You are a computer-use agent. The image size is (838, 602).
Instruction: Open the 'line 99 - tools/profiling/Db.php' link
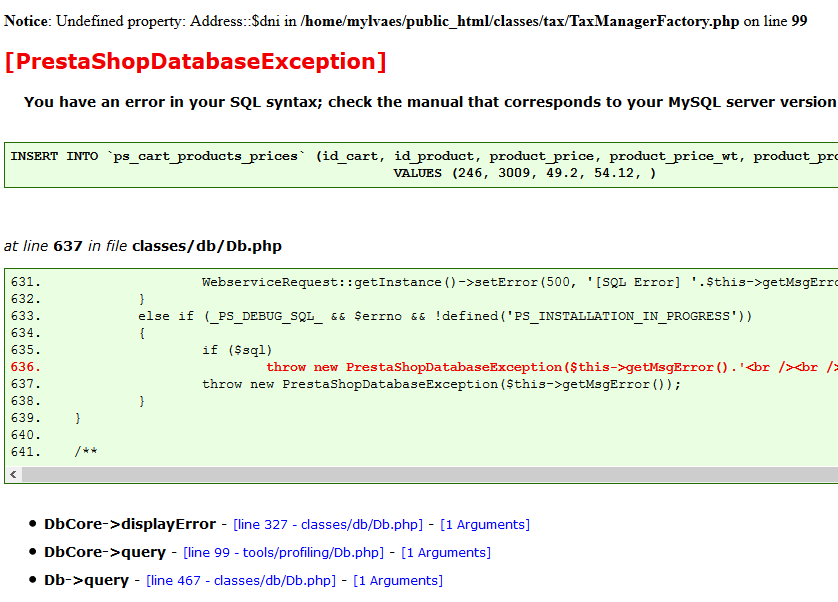tap(284, 552)
